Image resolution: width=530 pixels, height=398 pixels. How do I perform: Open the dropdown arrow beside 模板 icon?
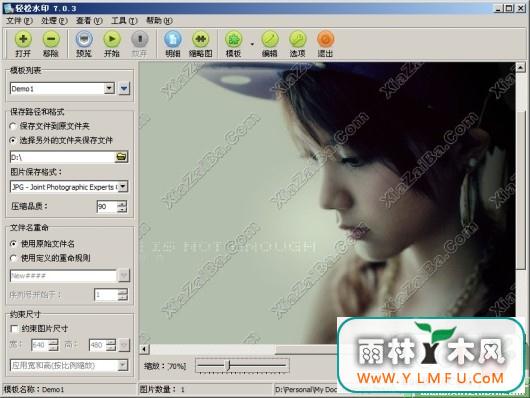pos(252,44)
